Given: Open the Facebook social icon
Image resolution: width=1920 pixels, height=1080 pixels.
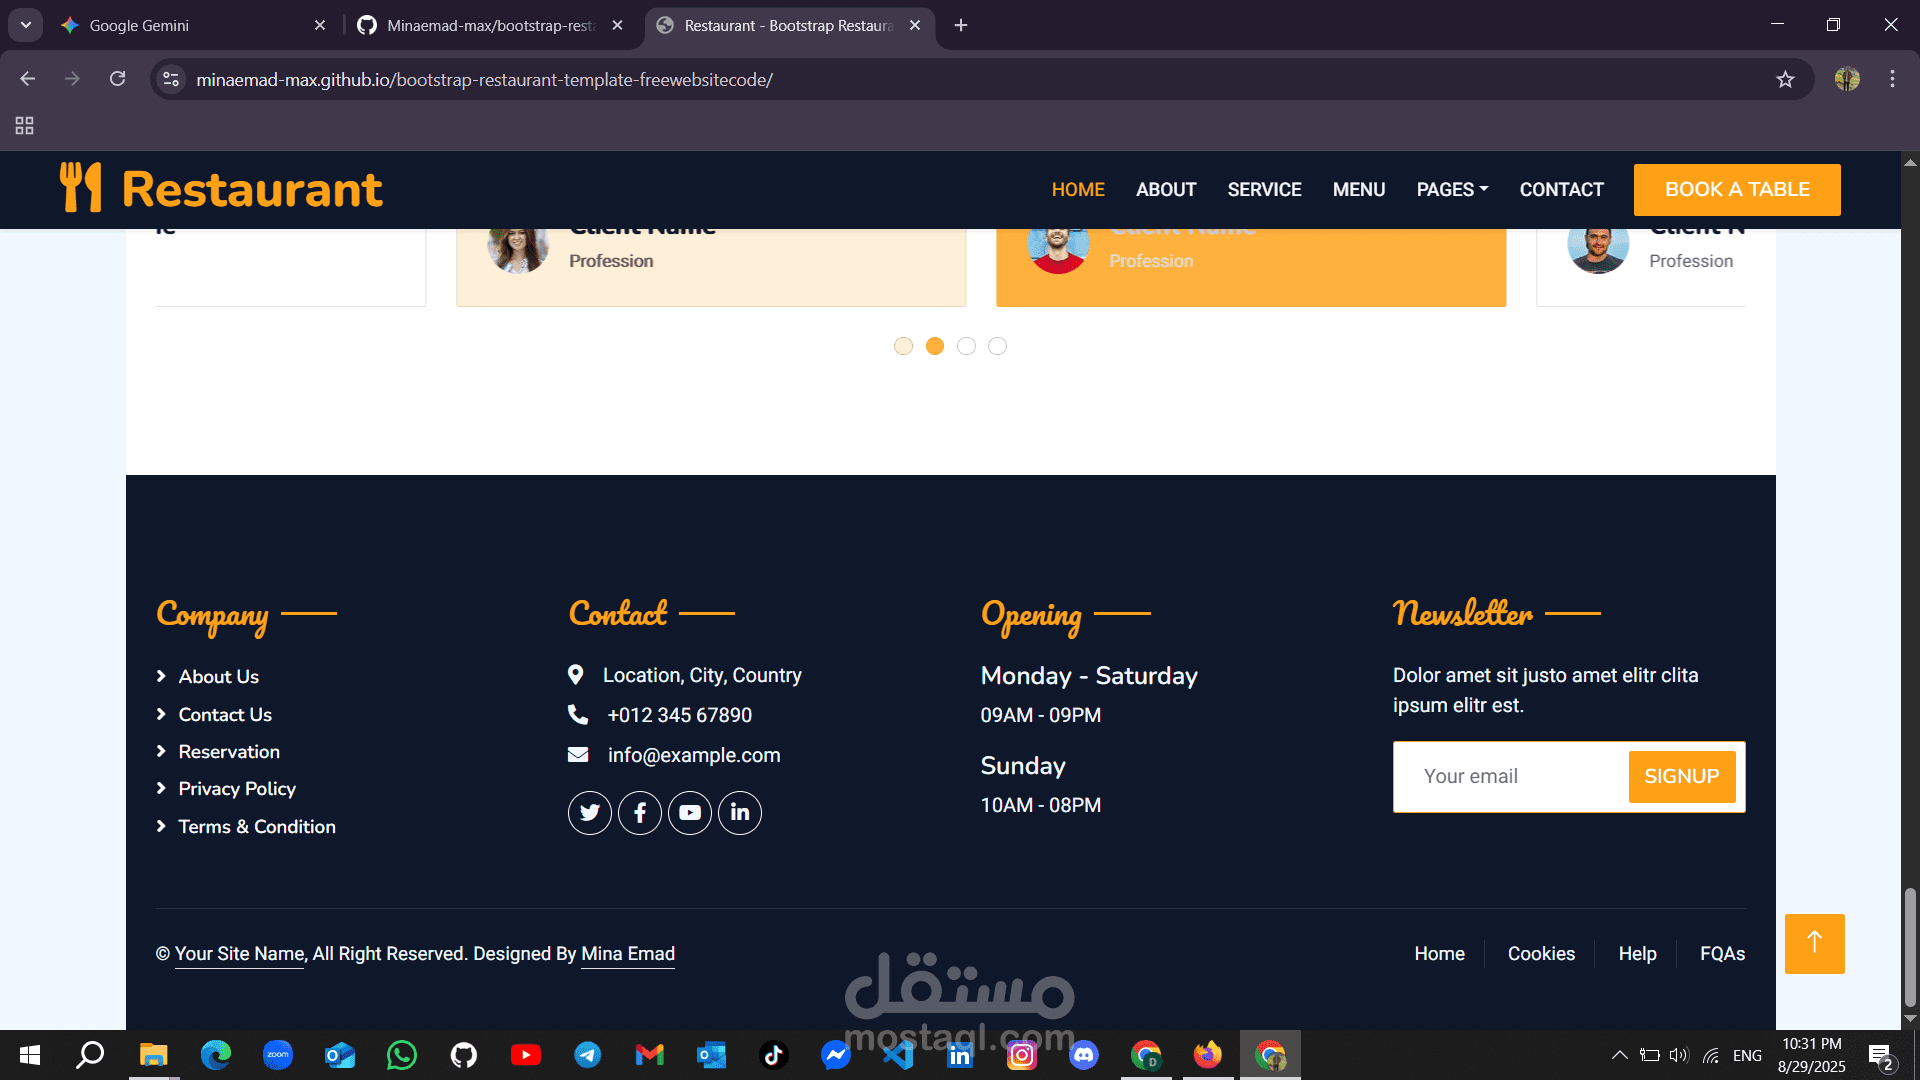Looking at the screenshot, I should pos(639,812).
